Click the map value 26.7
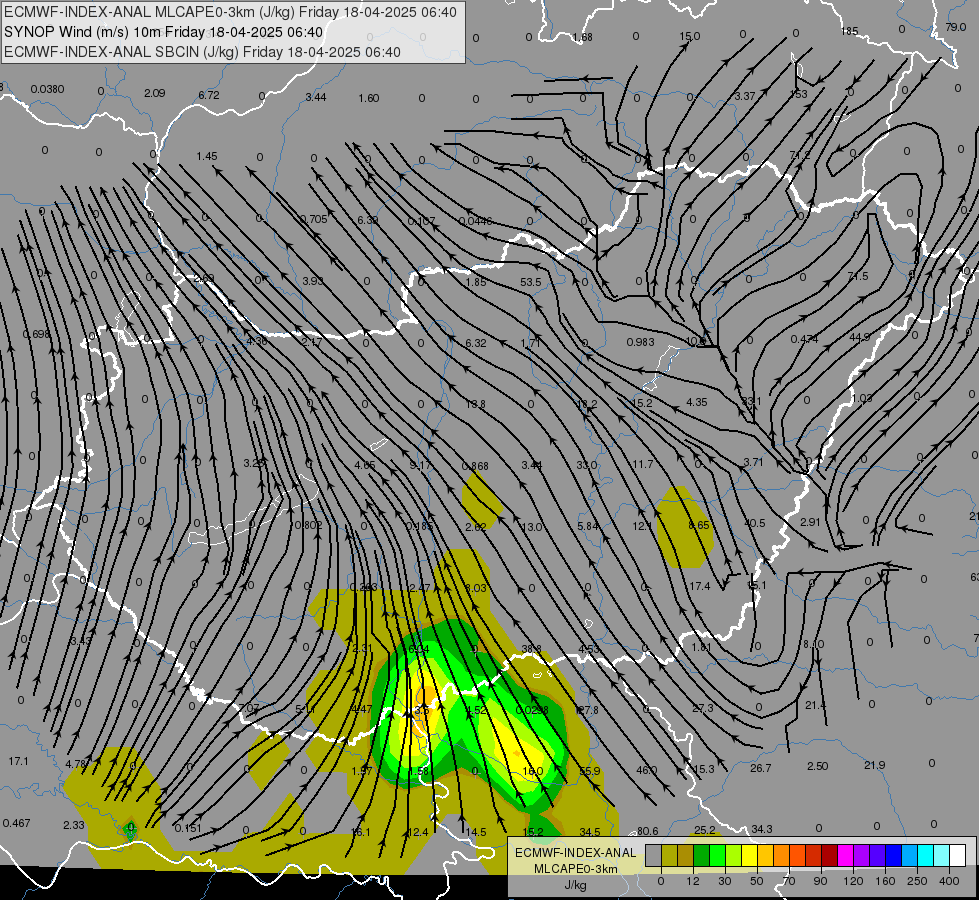 pos(760,768)
